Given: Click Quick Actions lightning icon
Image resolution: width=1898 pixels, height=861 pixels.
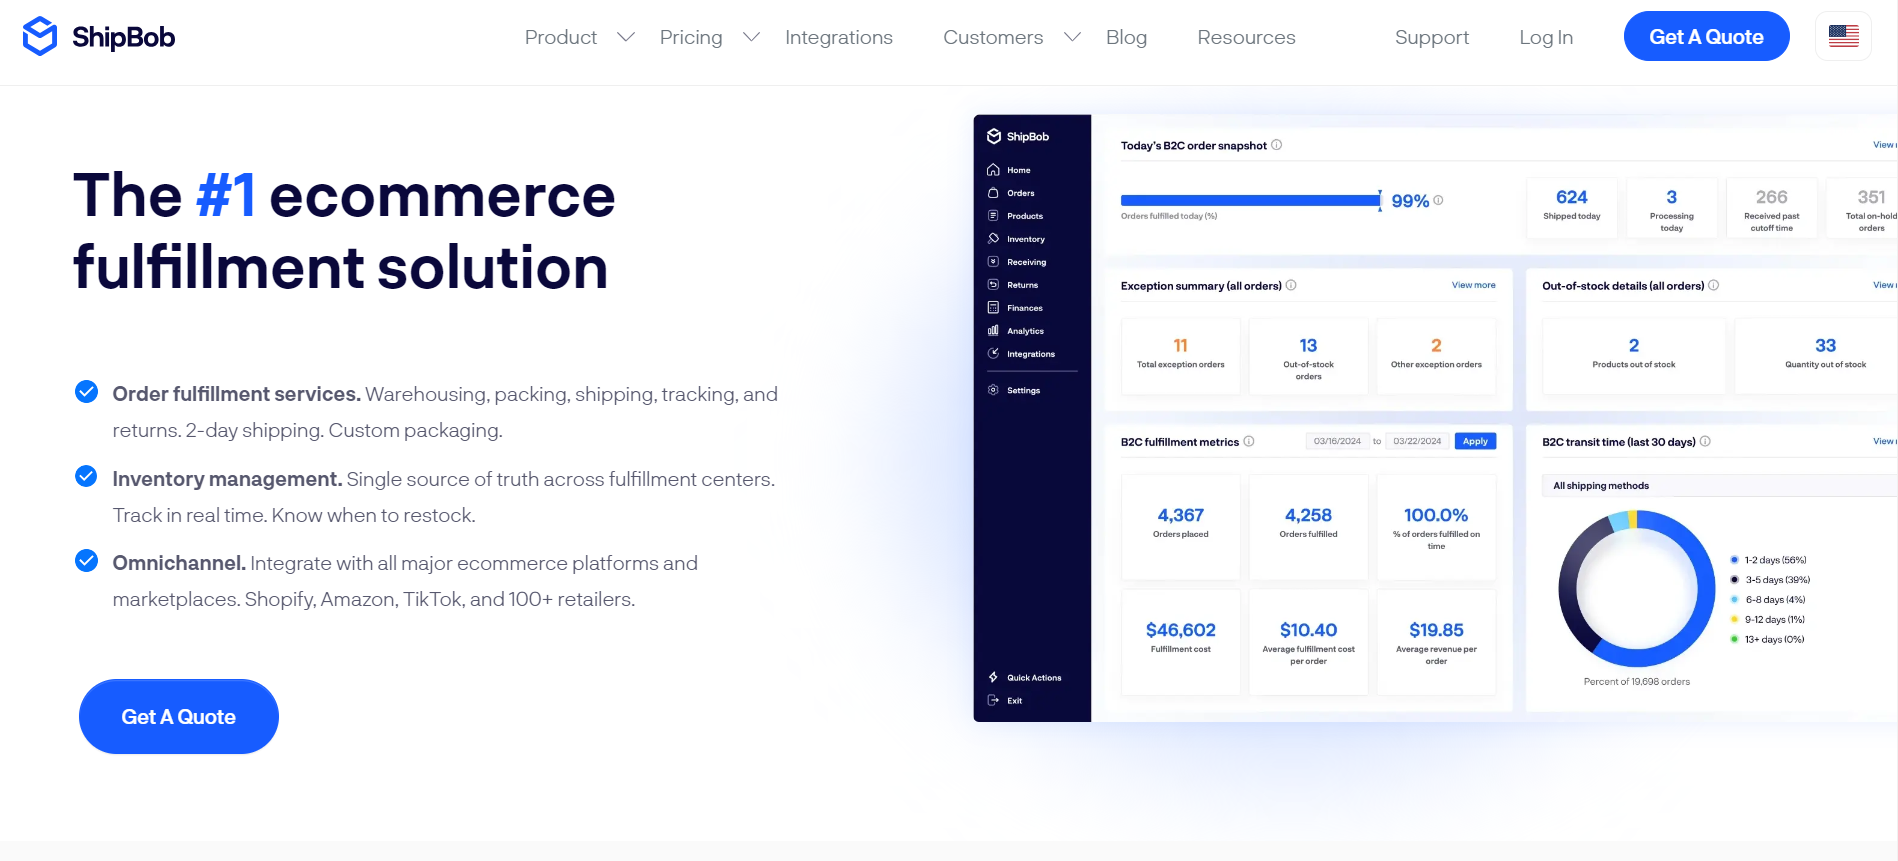Looking at the screenshot, I should point(993,677).
